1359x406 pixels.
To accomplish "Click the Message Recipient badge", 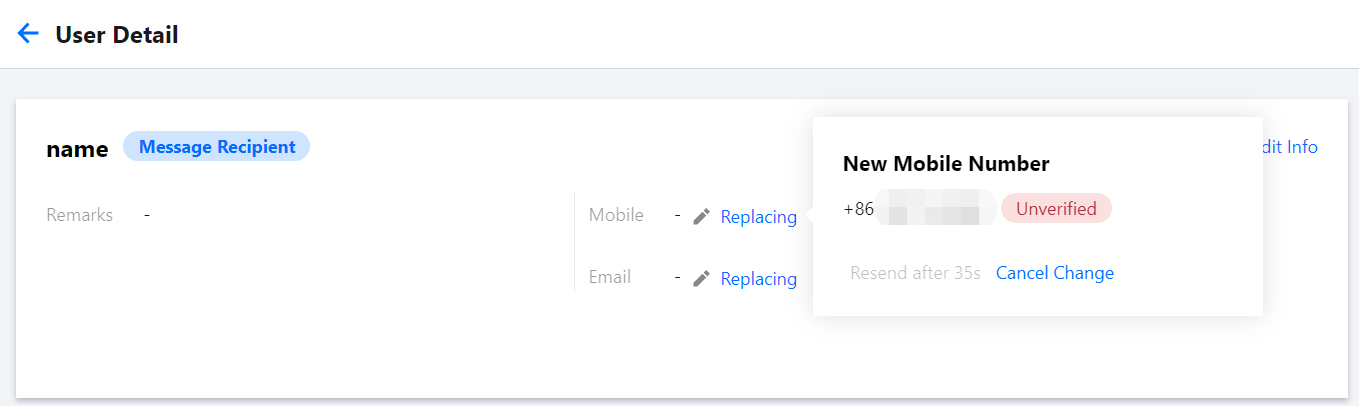I will 217,147.
